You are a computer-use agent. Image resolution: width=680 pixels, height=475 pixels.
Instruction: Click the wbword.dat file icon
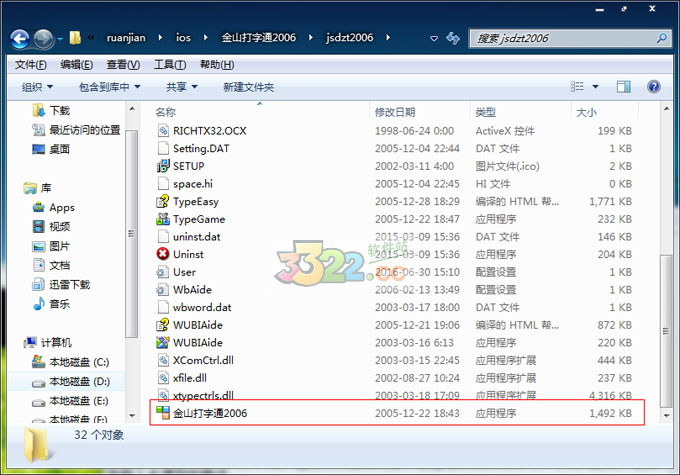pyautogui.click(x=163, y=307)
